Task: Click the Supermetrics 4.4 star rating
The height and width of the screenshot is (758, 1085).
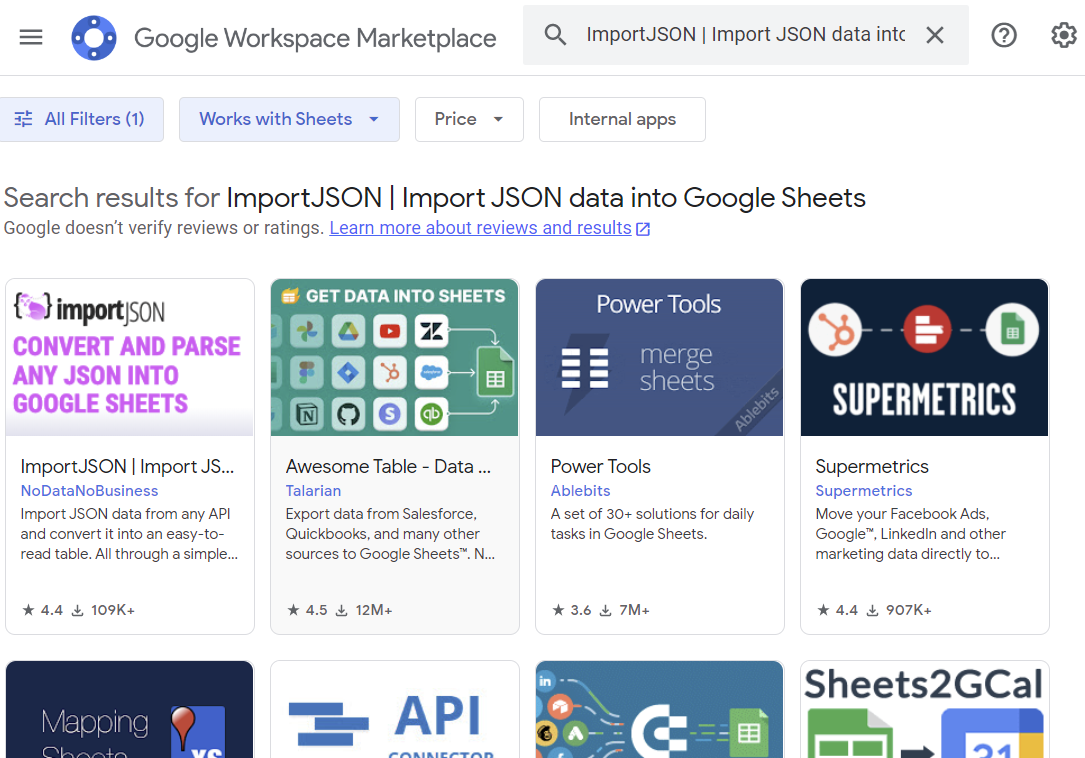Action: [837, 610]
